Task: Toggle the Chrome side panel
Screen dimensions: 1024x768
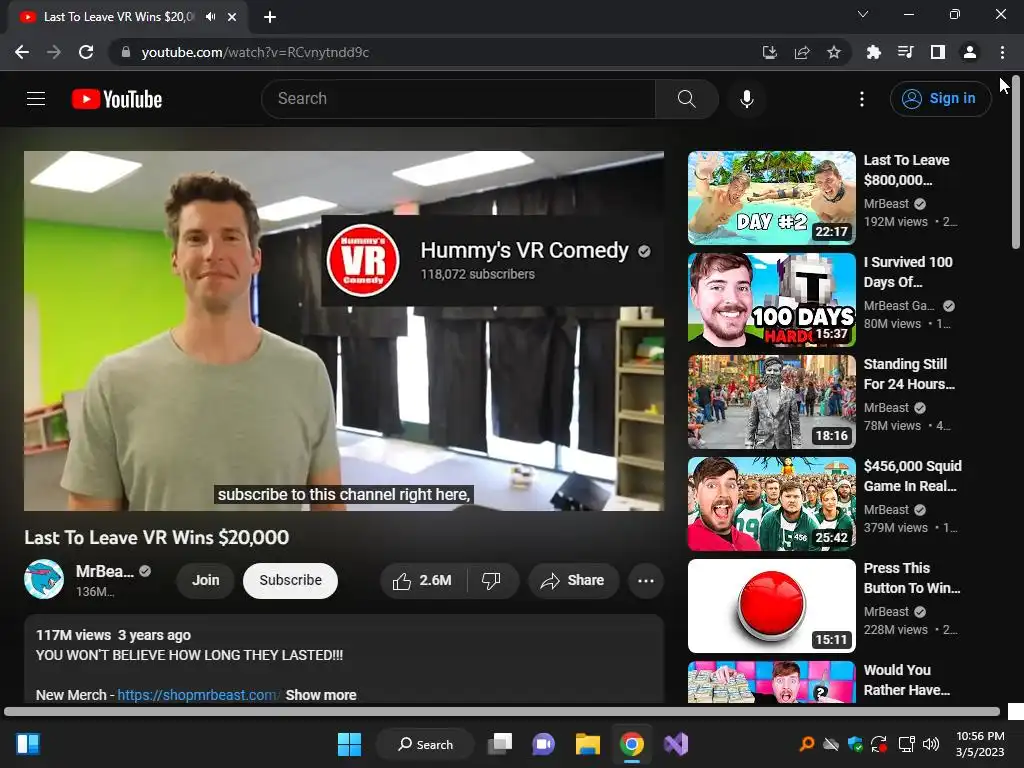Action: pyautogui.click(x=938, y=52)
